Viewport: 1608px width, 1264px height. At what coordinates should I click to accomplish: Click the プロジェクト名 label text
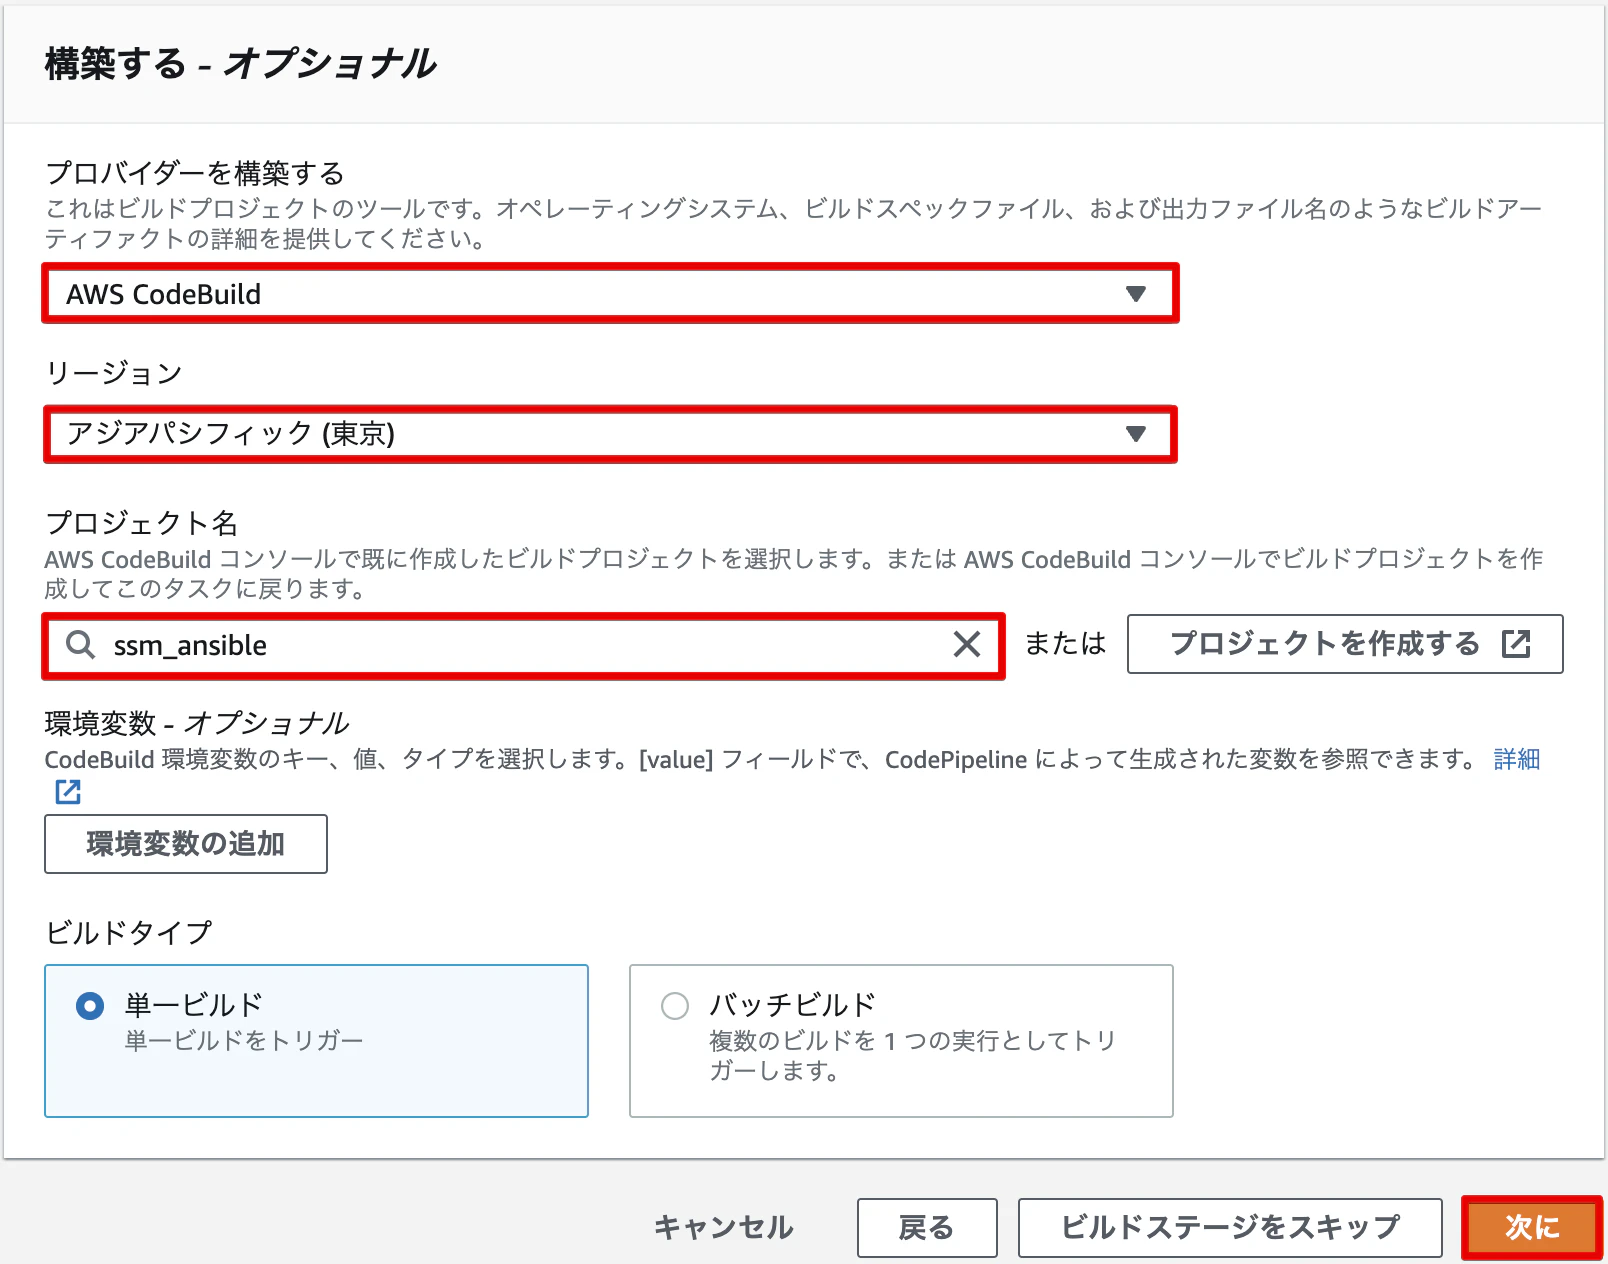click(x=141, y=523)
